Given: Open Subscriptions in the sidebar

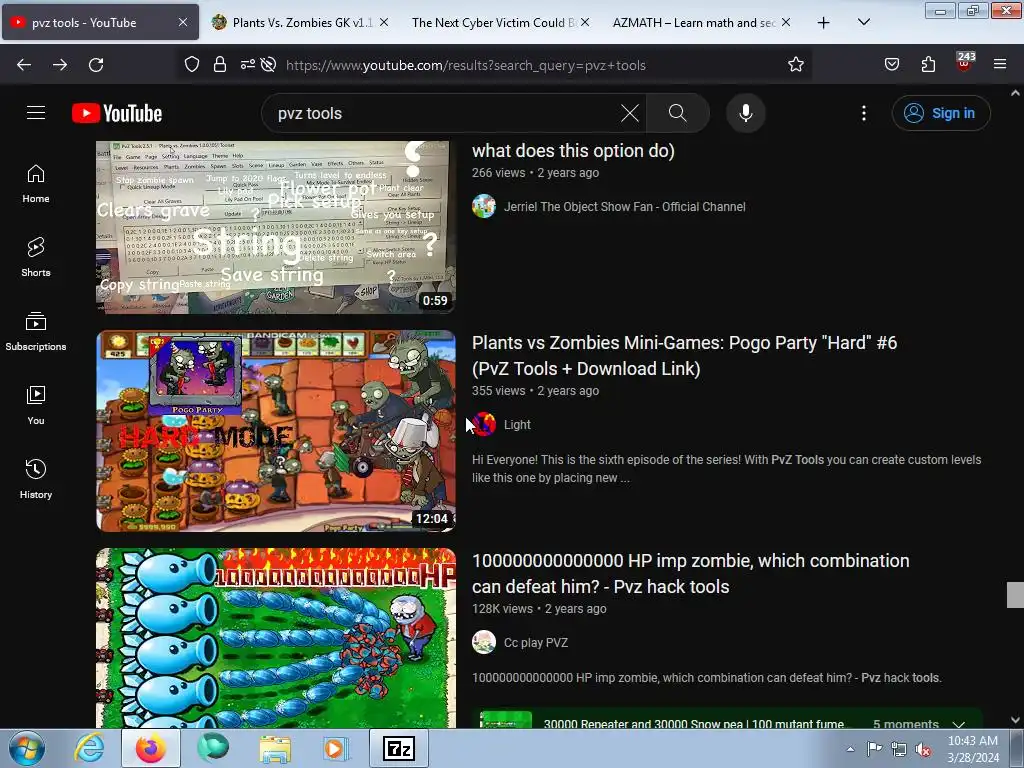Looking at the screenshot, I should click(x=36, y=332).
